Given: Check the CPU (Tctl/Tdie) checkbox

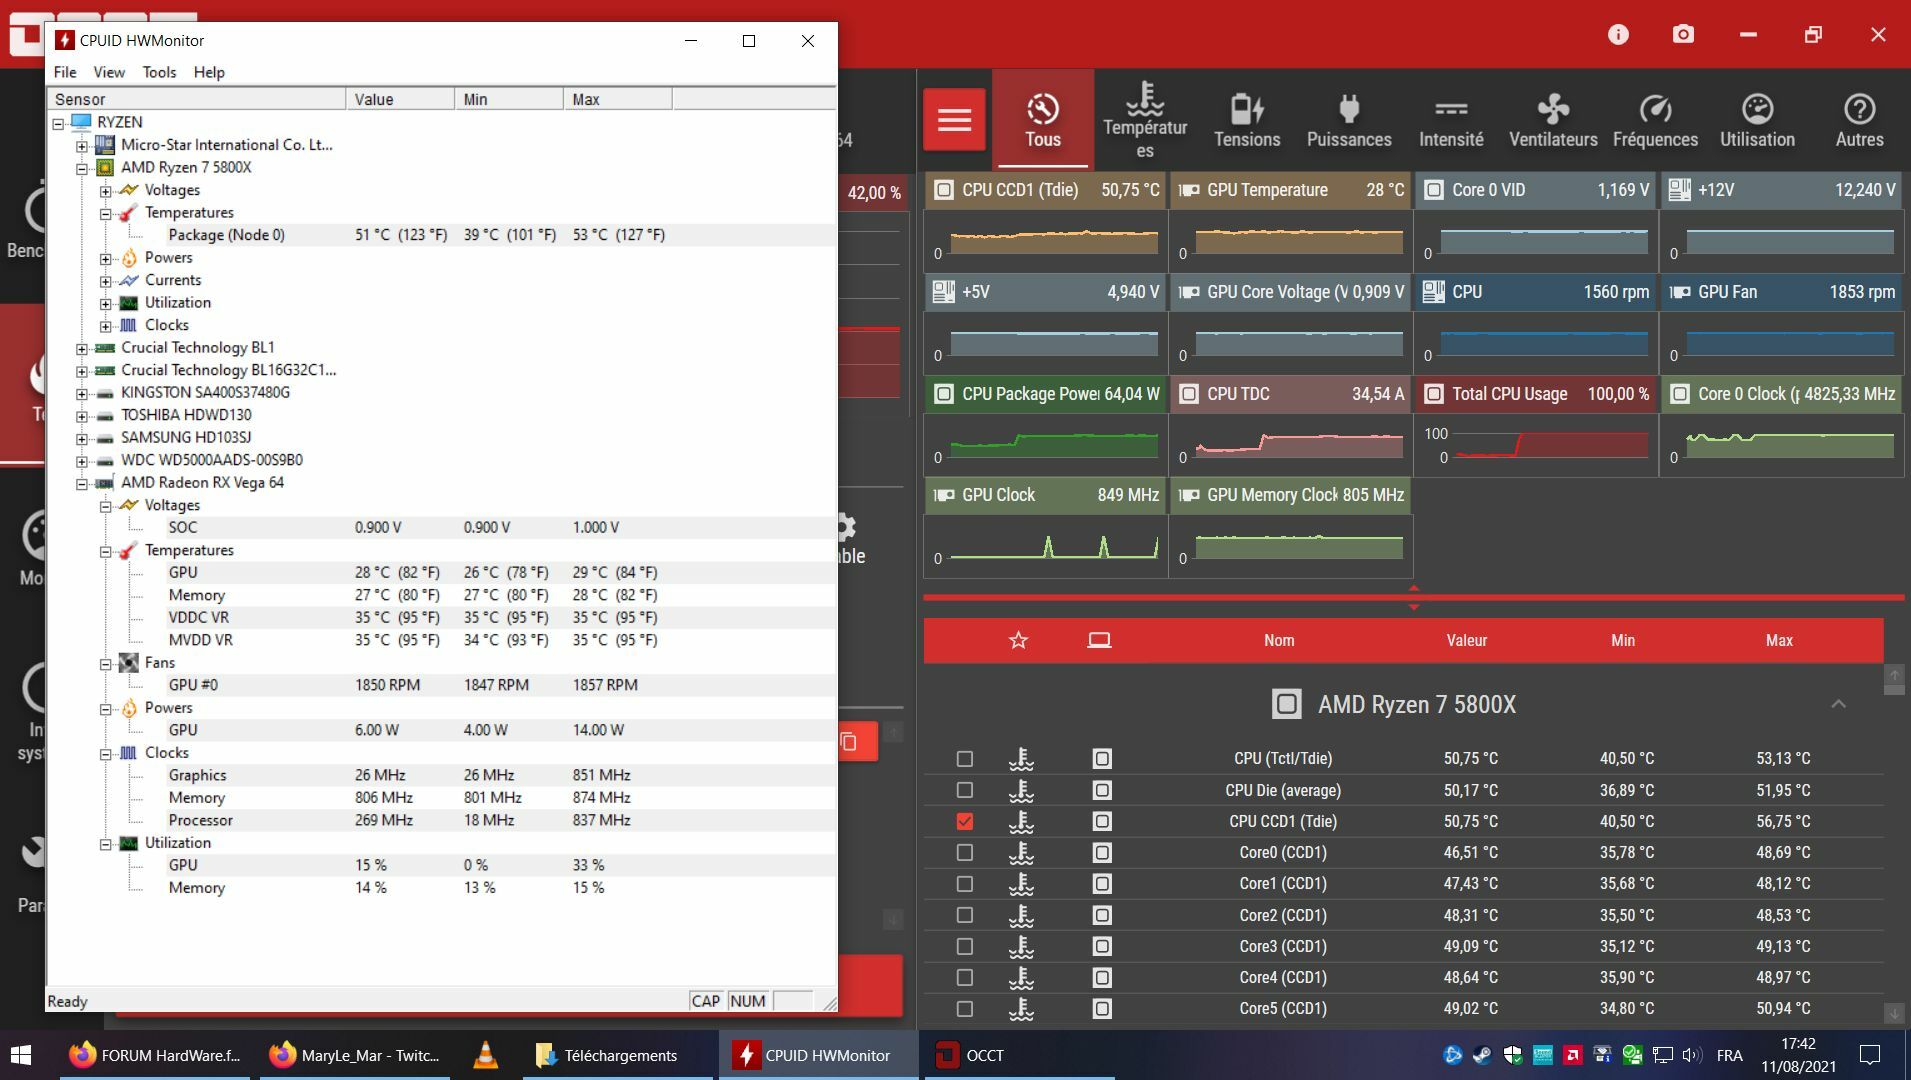Looking at the screenshot, I should (x=964, y=759).
